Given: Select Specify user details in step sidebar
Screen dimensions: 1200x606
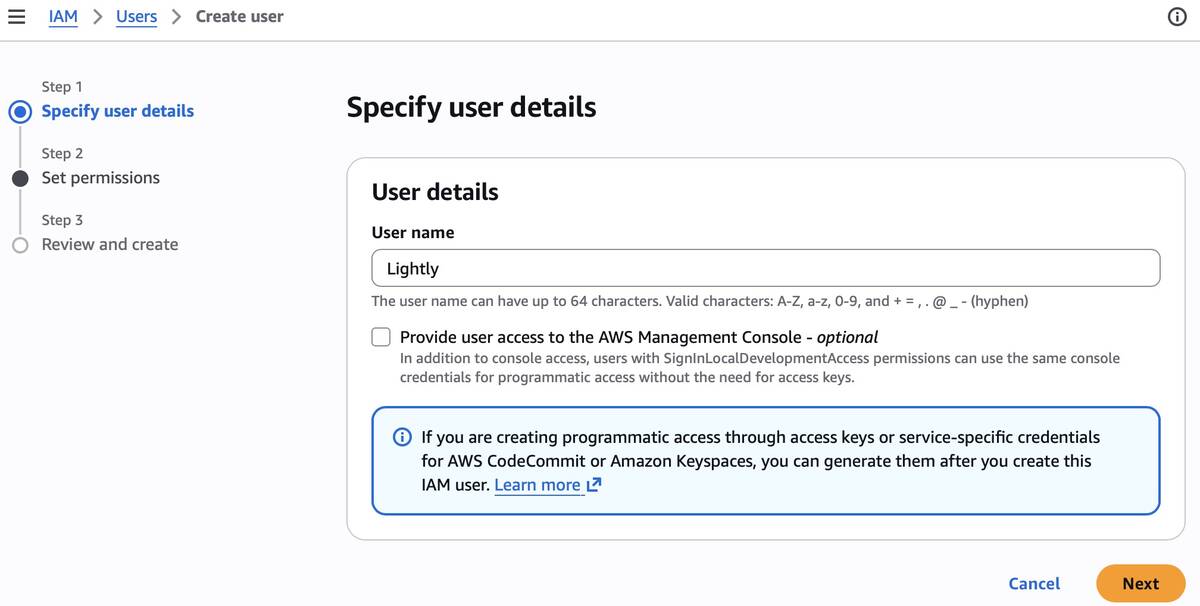Looking at the screenshot, I should pos(117,110).
